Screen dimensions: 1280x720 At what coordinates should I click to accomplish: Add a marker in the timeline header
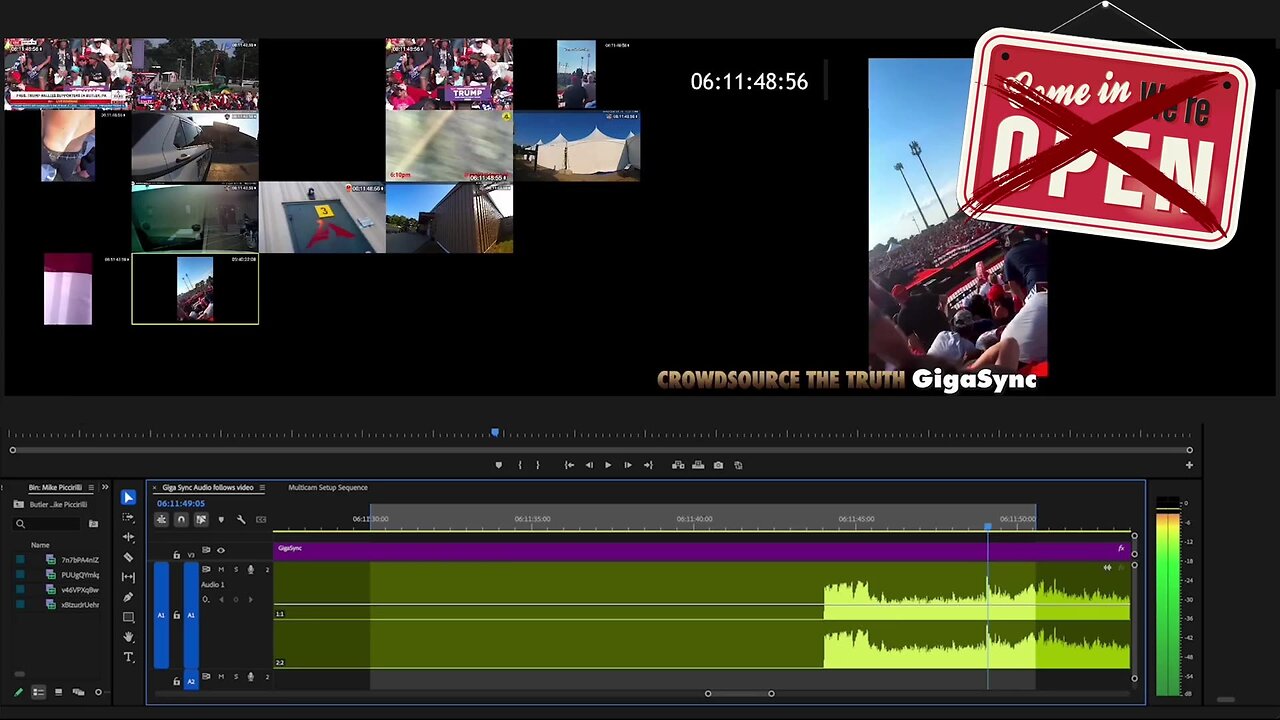click(x=221, y=519)
